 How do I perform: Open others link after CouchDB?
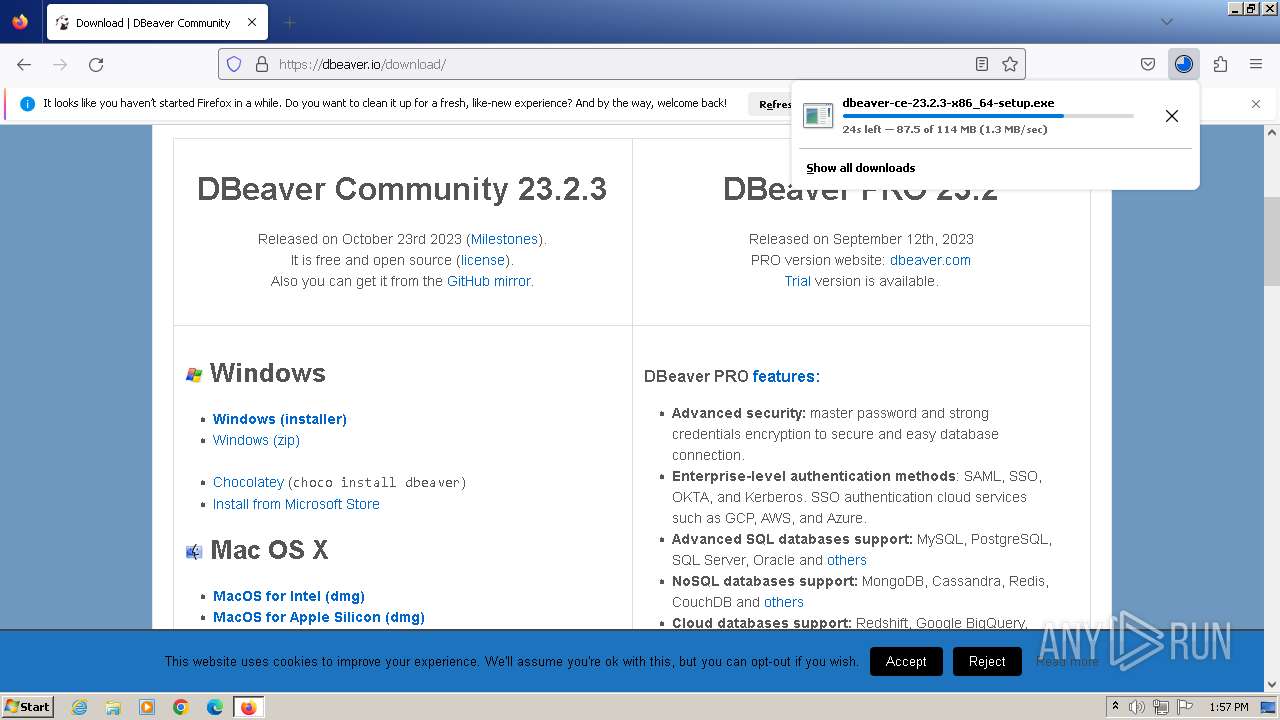(784, 602)
